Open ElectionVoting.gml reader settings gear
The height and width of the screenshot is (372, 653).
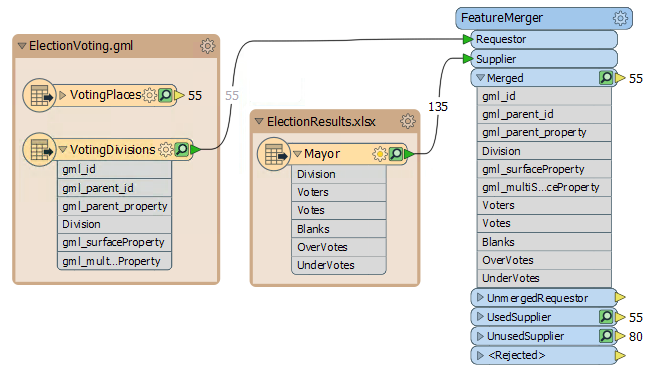click(x=207, y=46)
